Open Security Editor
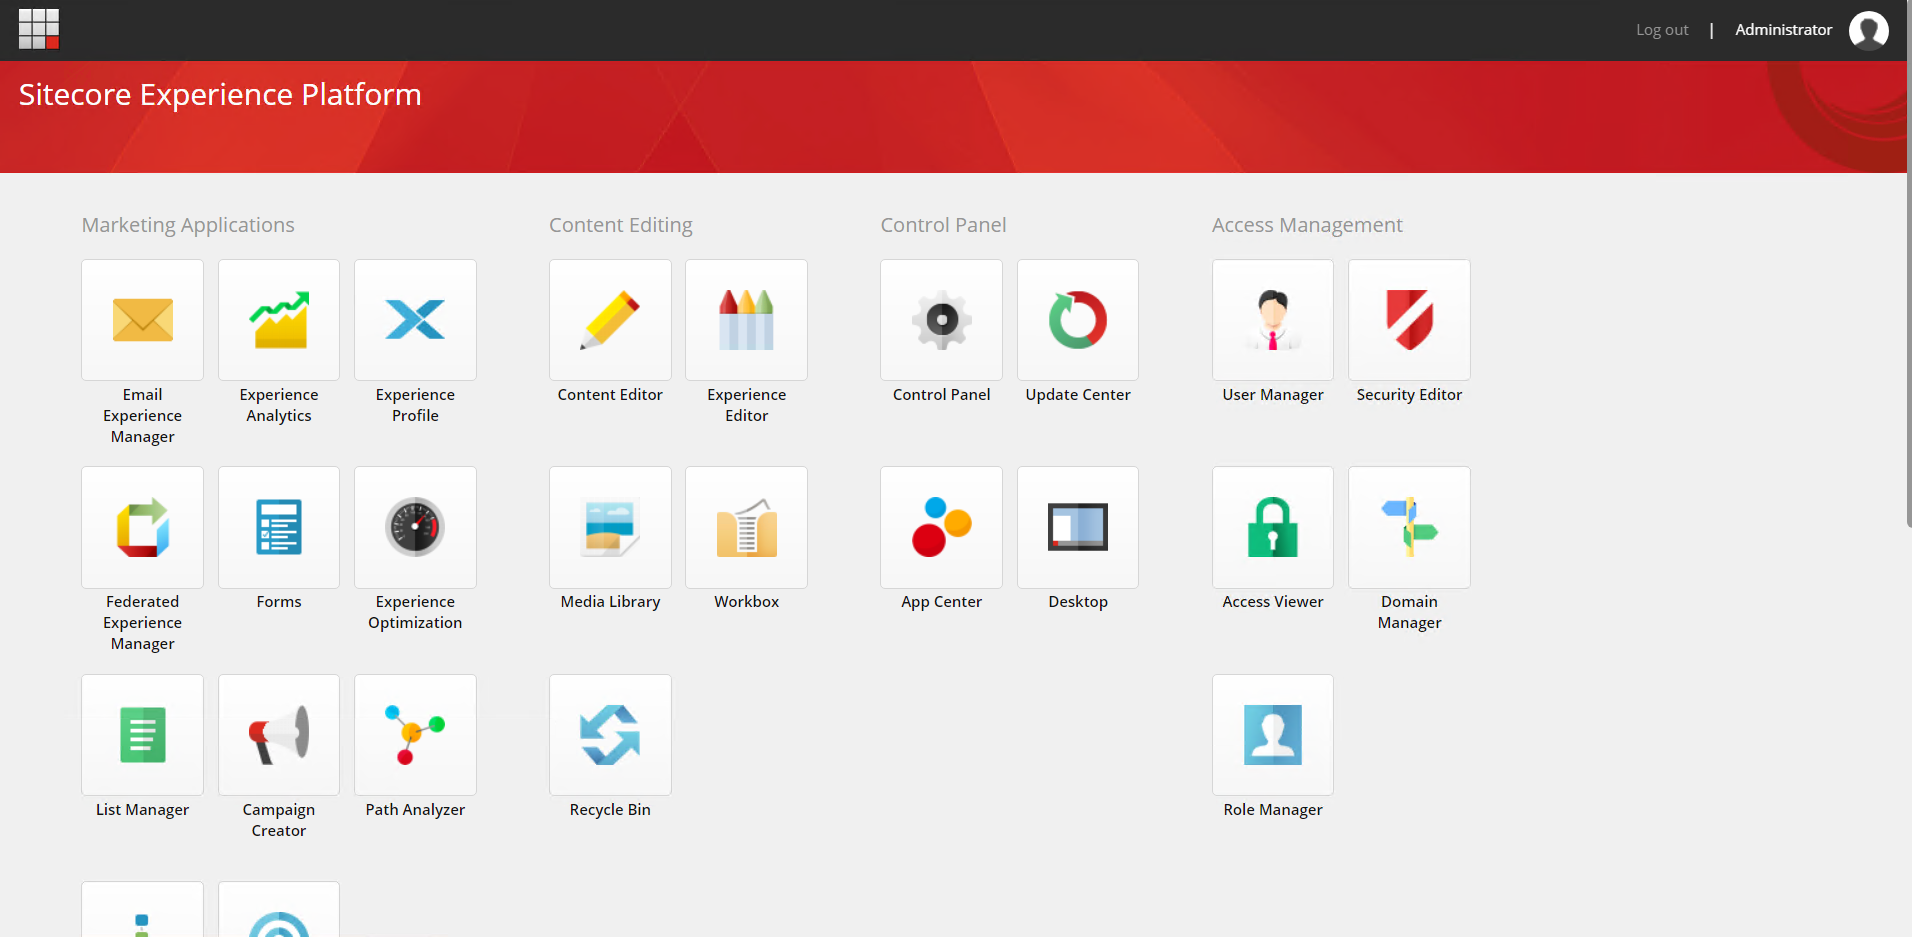 coord(1409,320)
